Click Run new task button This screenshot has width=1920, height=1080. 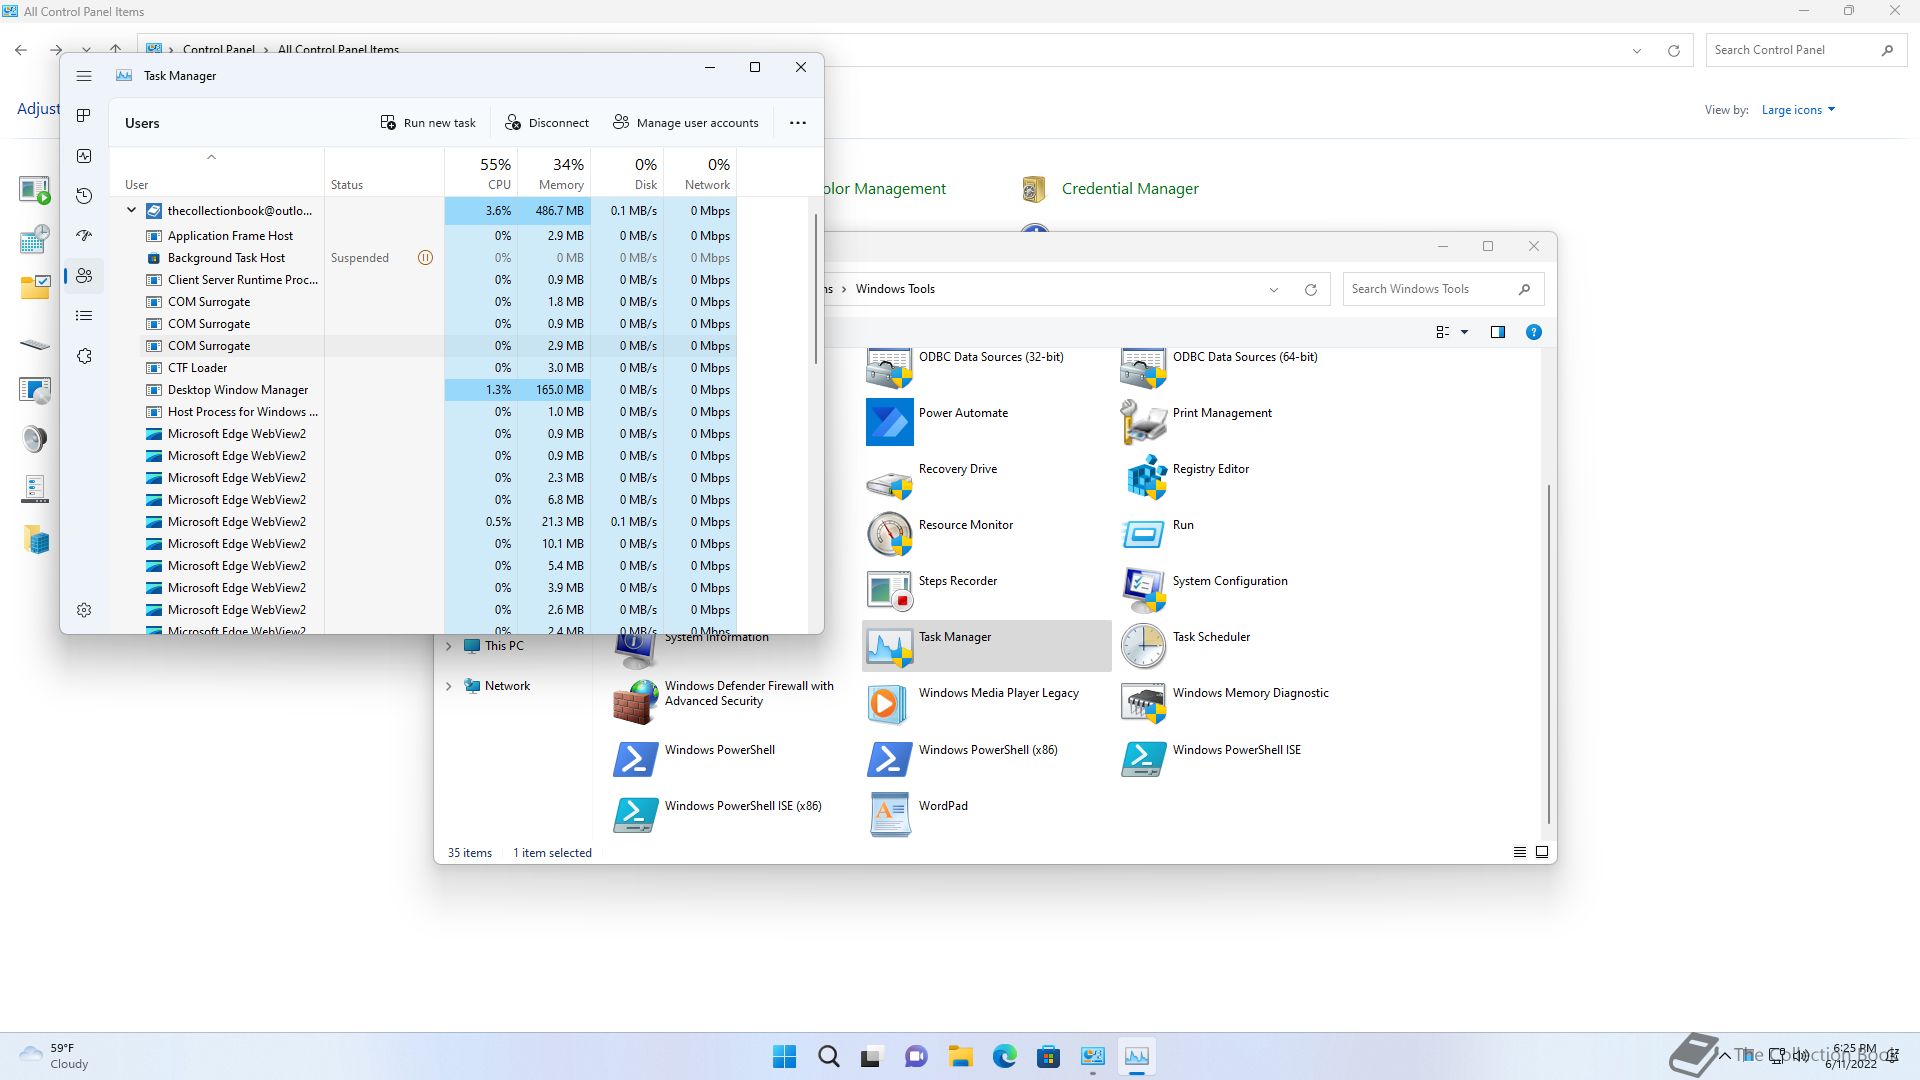point(428,123)
